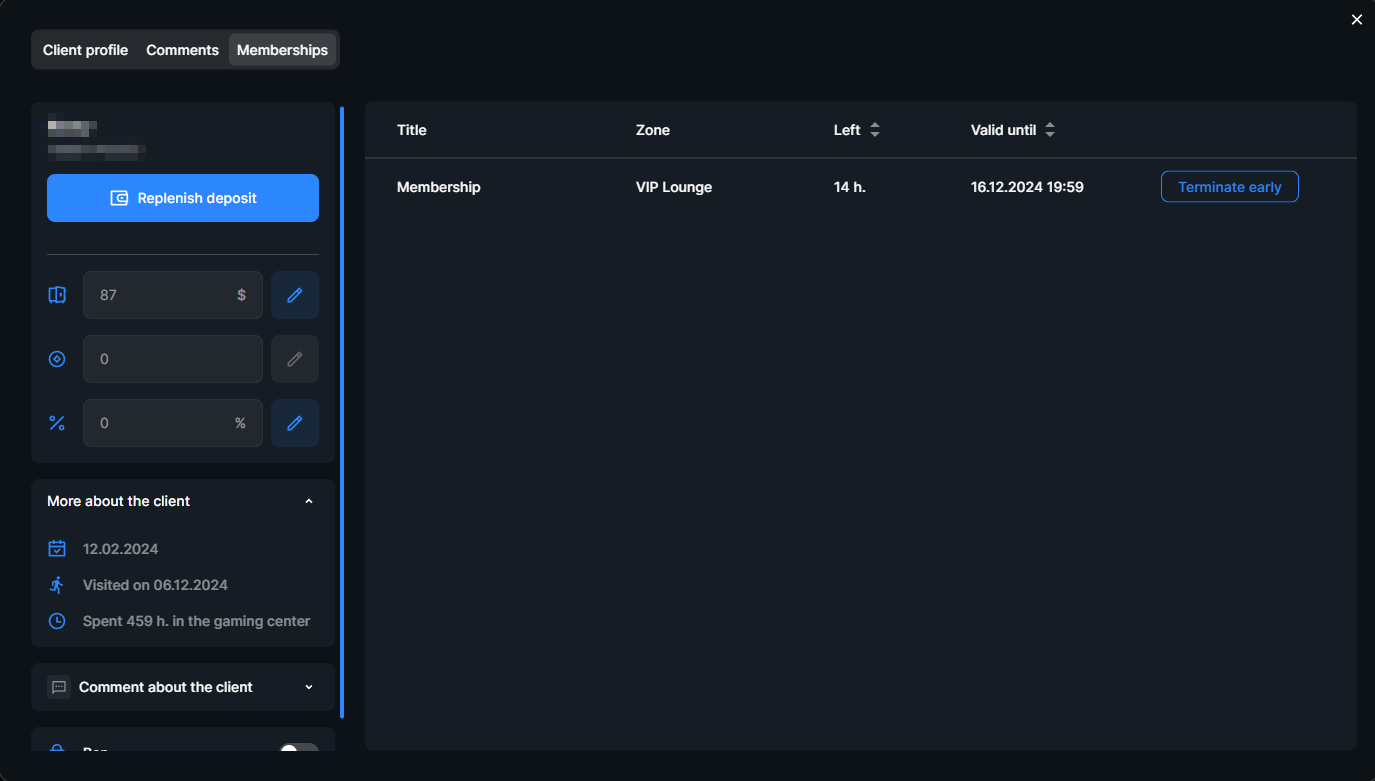This screenshot has width=1375, height=781.
Task: Click Terminate early for the Membership
Action: (1230, 187)
